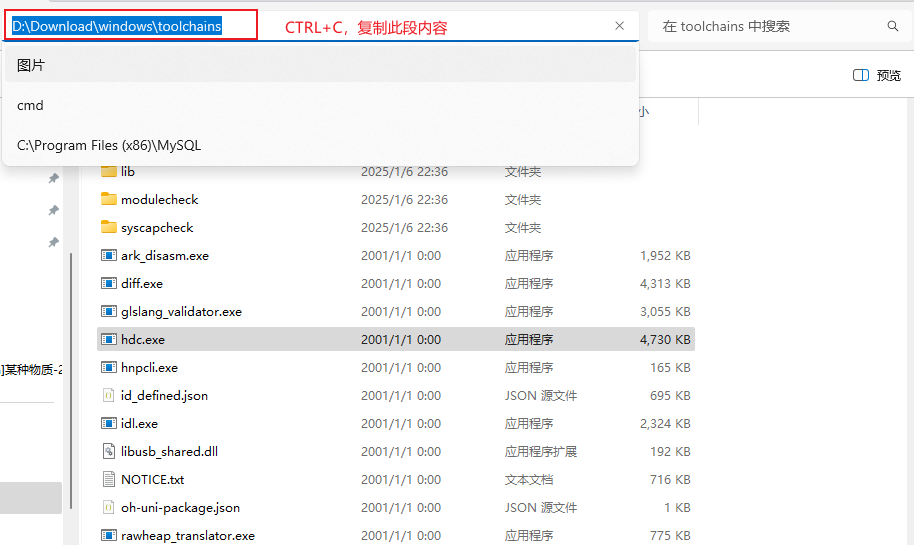The height and width of the screenshot is (545, 914).
Task: Click the hnpcli.exe application icon
Action: 108,367
